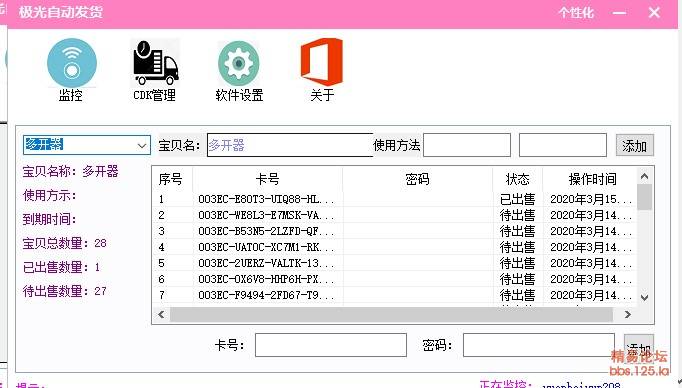Focus the bottom 密码 input field

538,345
